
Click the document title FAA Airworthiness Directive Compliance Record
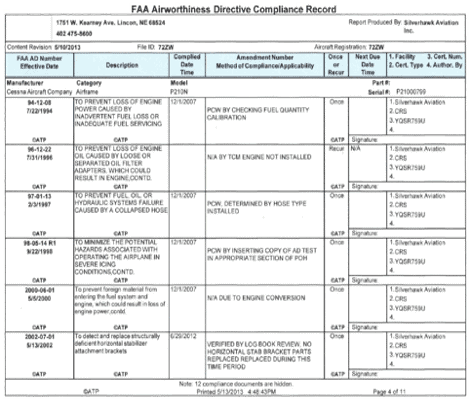(234, 9)
